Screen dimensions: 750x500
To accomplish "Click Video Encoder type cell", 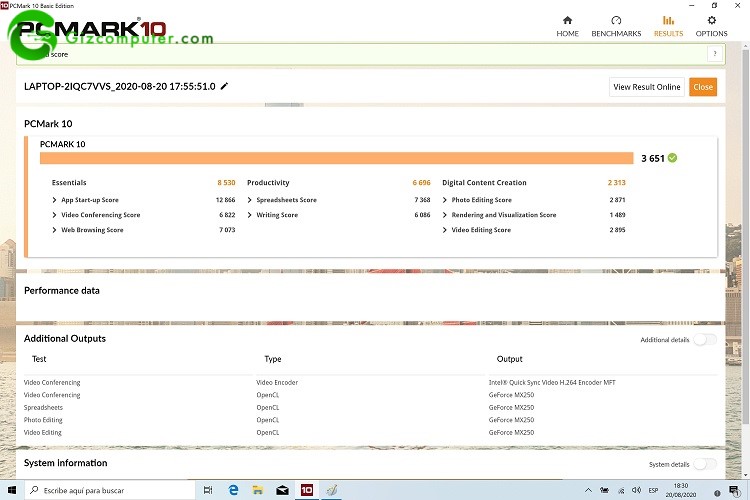I will [277, 382].
